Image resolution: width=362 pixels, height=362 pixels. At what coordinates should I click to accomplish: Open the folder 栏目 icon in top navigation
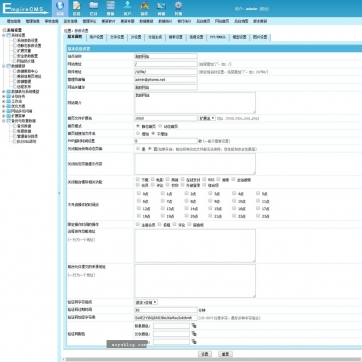click(94, 8)
